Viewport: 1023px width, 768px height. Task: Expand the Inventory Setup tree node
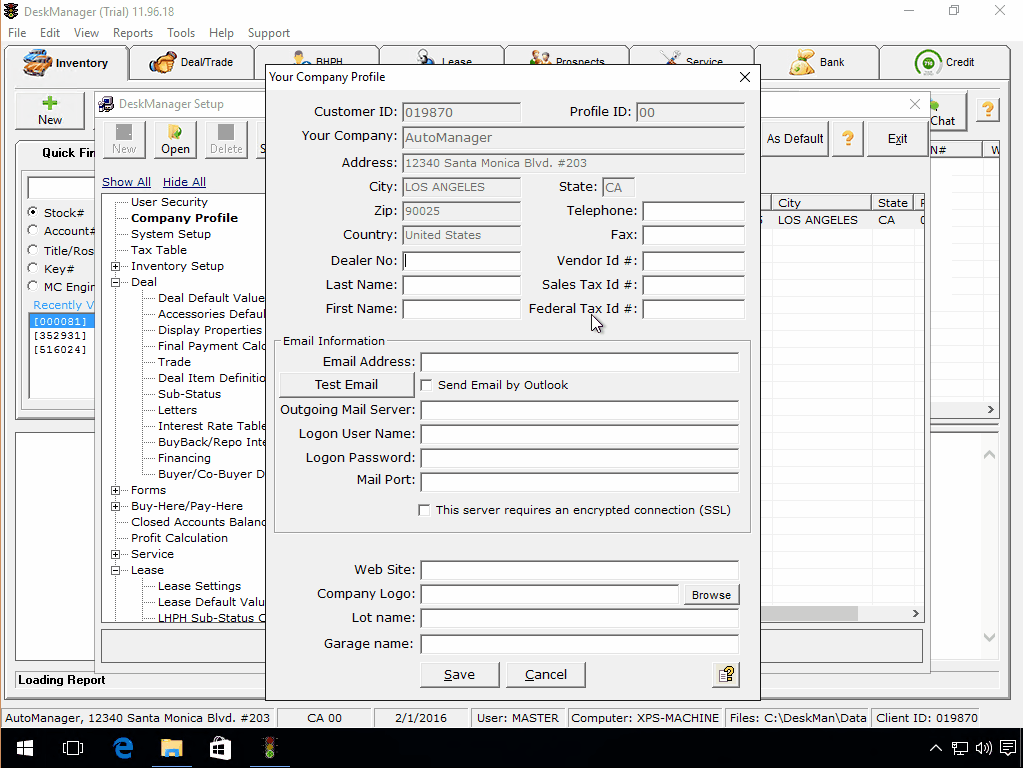tap(116, 266)
